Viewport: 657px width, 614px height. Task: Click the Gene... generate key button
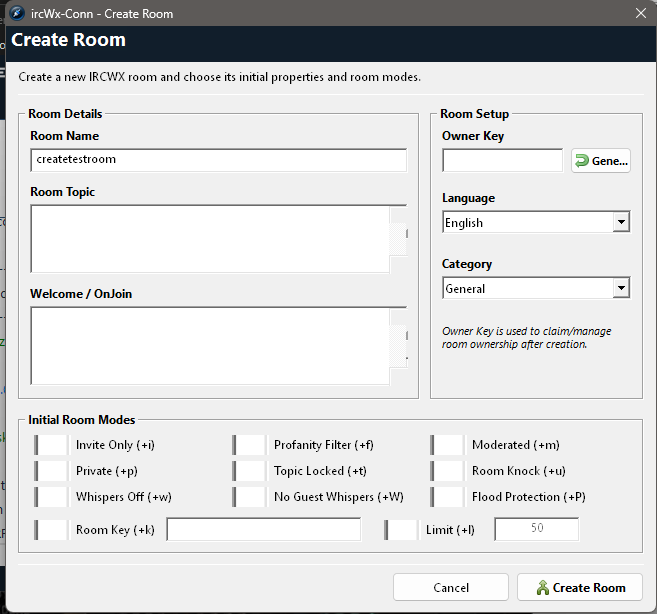pyautogui.click(x=601, y=161)
